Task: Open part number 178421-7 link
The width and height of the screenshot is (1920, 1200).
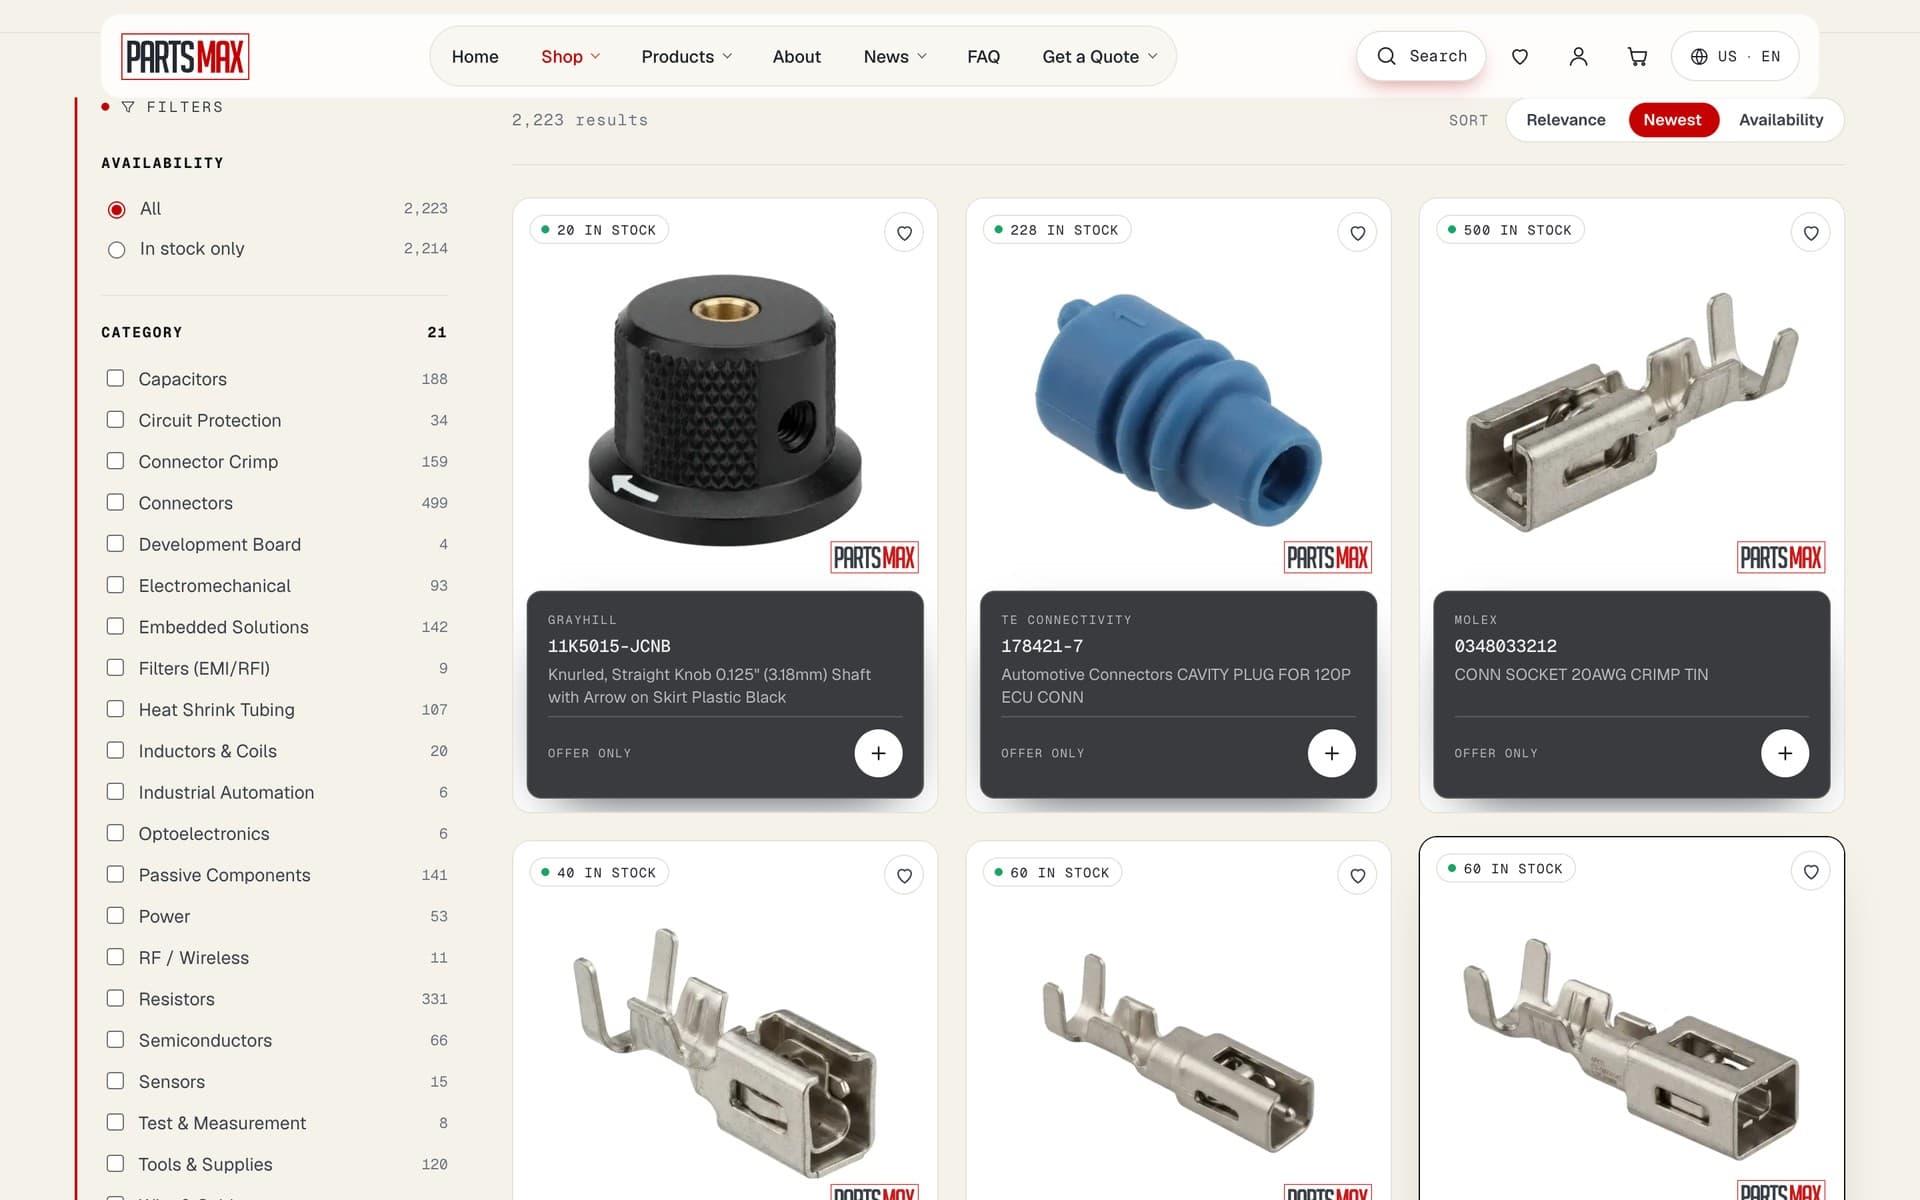Action: (1041, 646)
